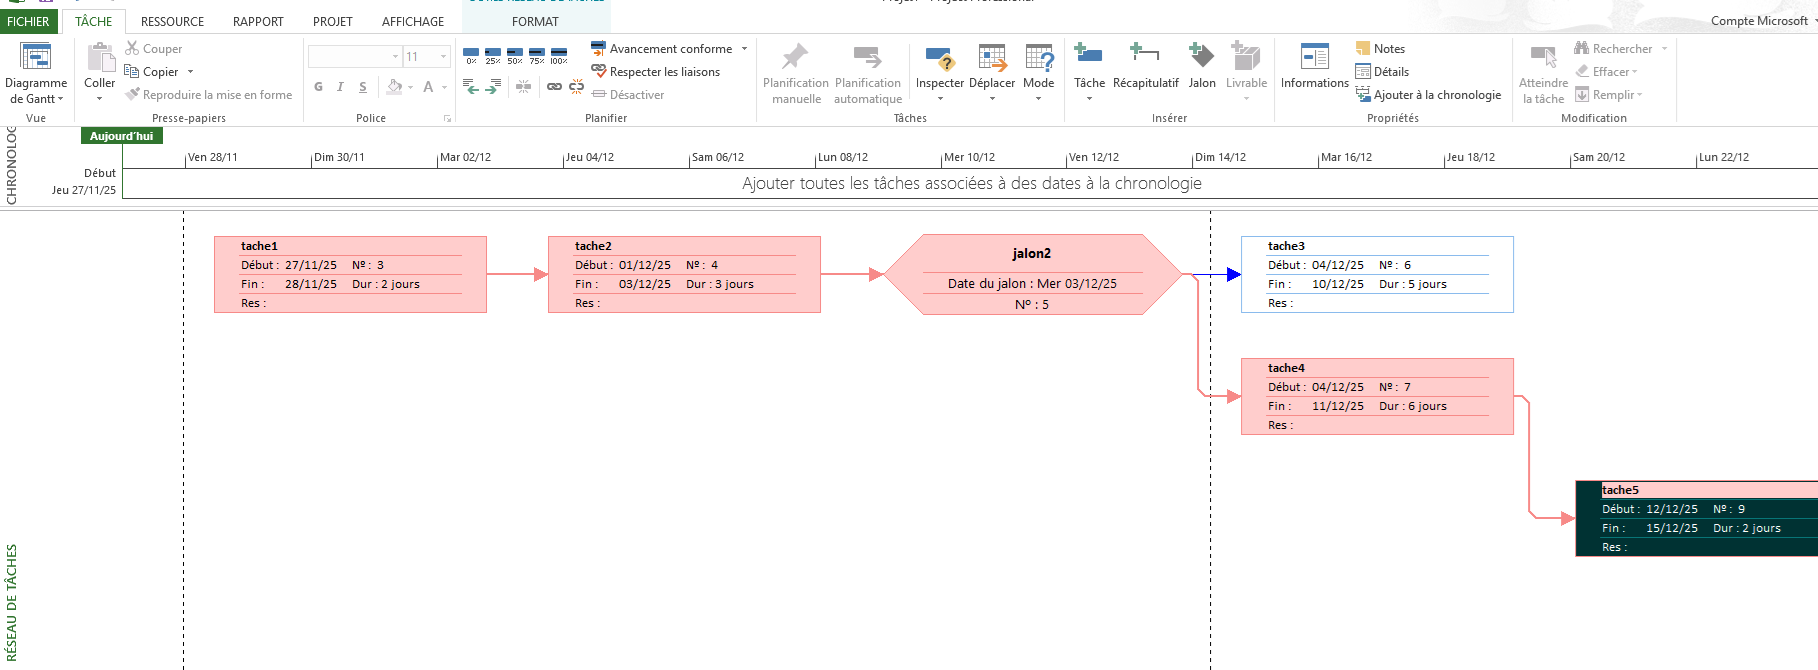The height and width of the screenshot is (670, 1818).
Task: Switch to the AFFICHAGE tab
Action: pyautogui.click(x=412, y=21)
